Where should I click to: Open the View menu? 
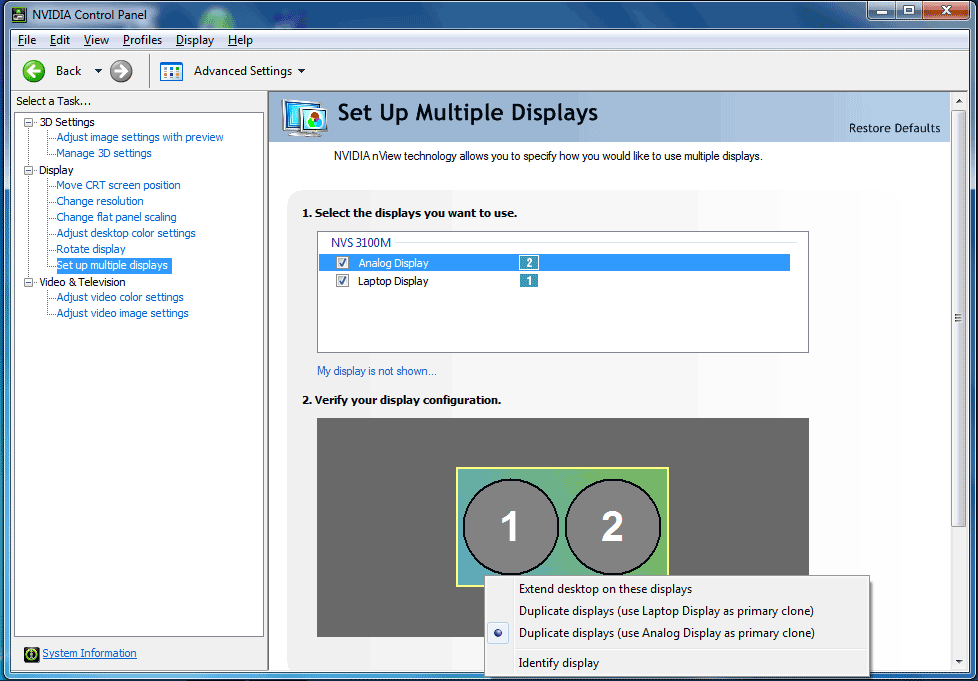coord(96,40)
